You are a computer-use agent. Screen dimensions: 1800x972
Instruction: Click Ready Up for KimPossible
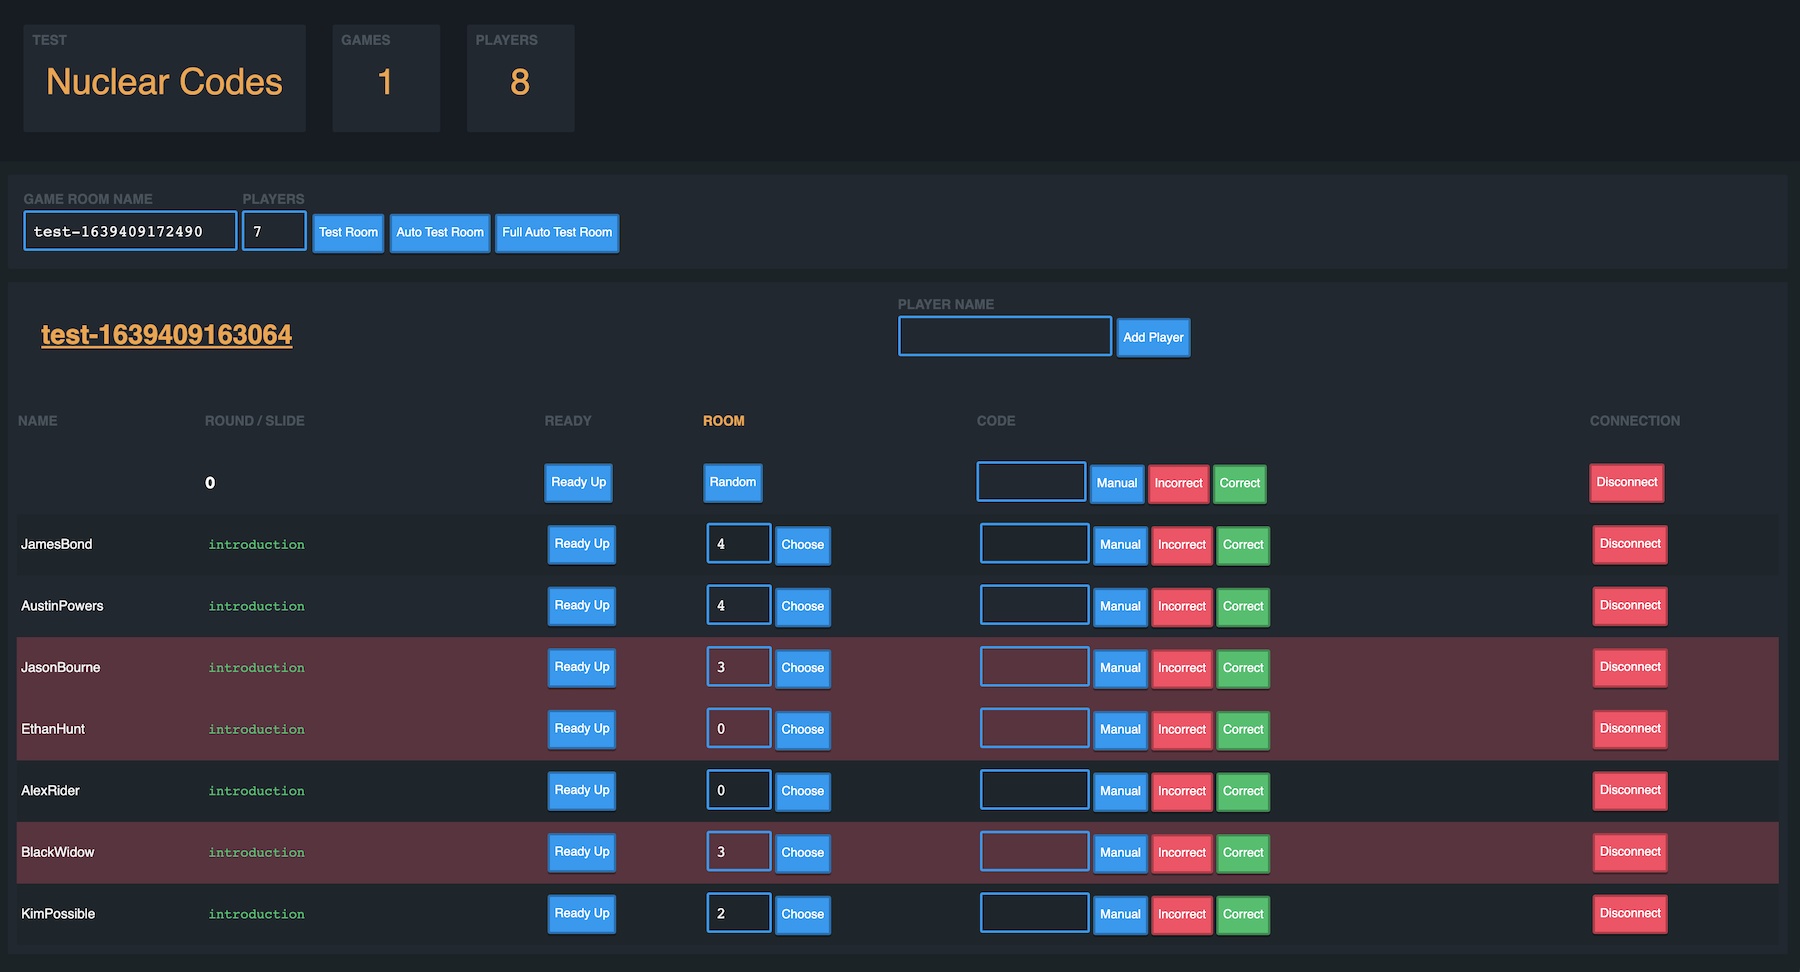(581, 913)
